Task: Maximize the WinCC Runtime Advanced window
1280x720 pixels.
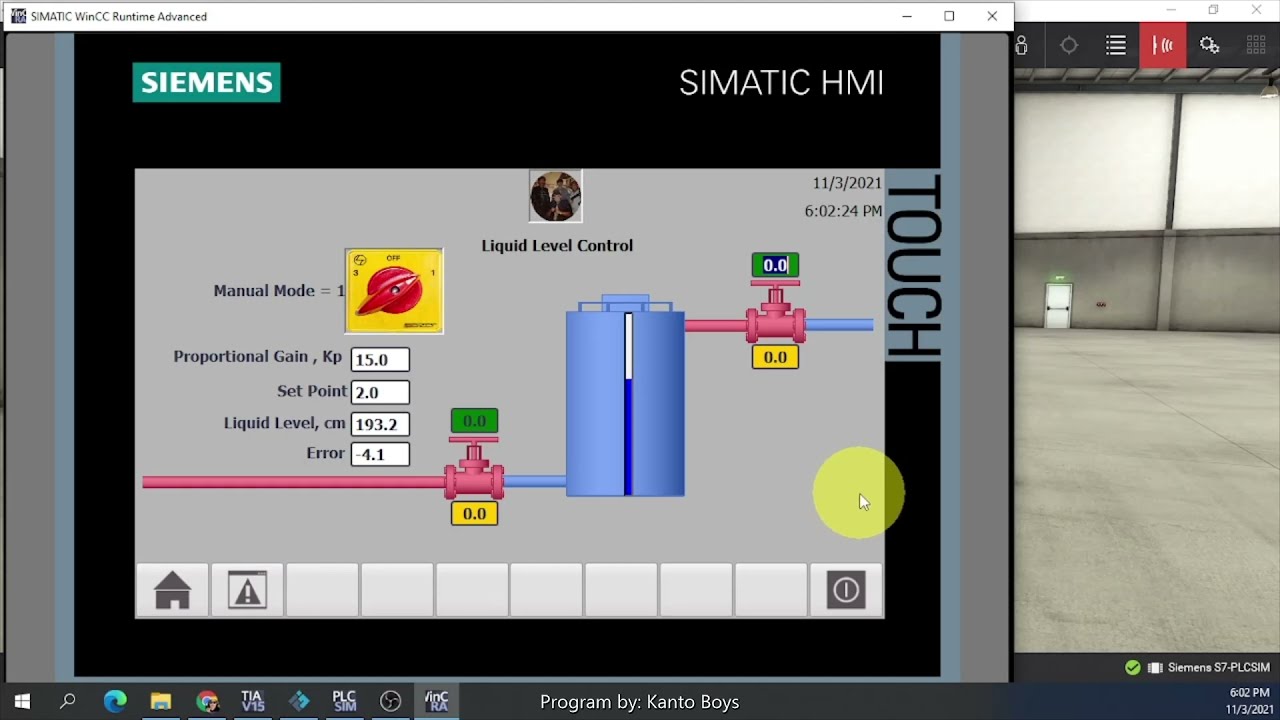Action: [949, 16]
